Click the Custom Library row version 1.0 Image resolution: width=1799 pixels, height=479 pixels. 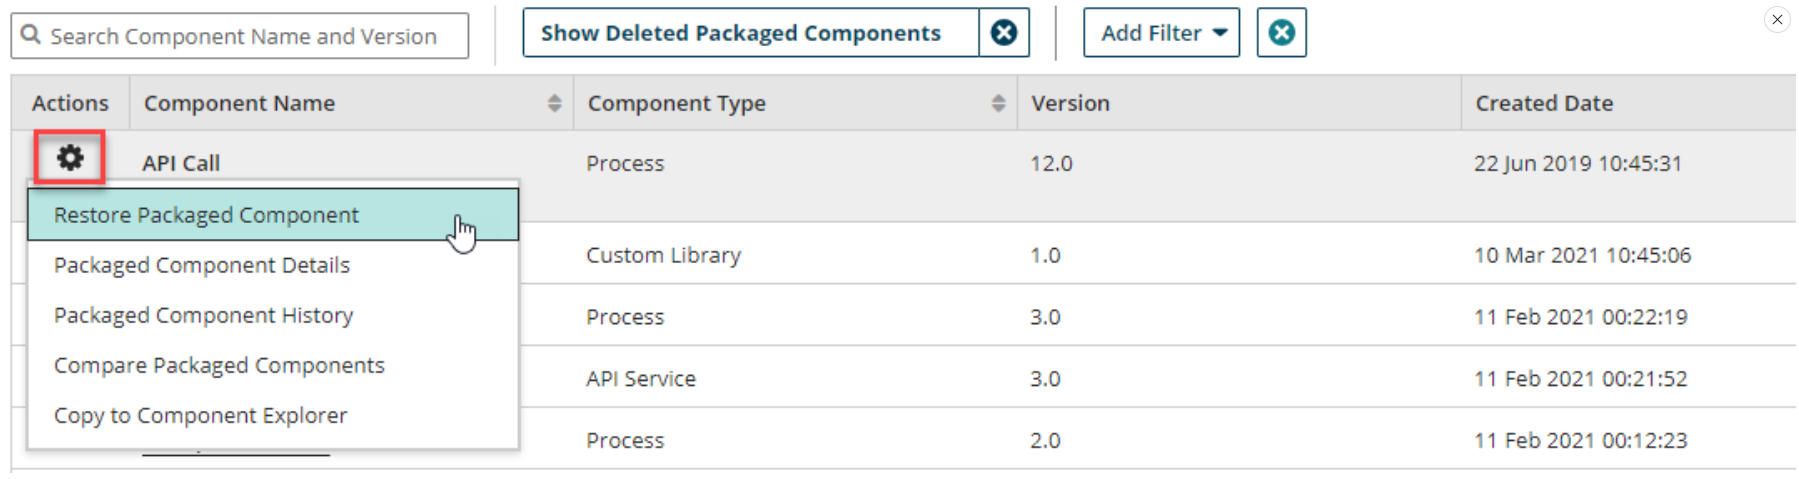pos(1045,255)
